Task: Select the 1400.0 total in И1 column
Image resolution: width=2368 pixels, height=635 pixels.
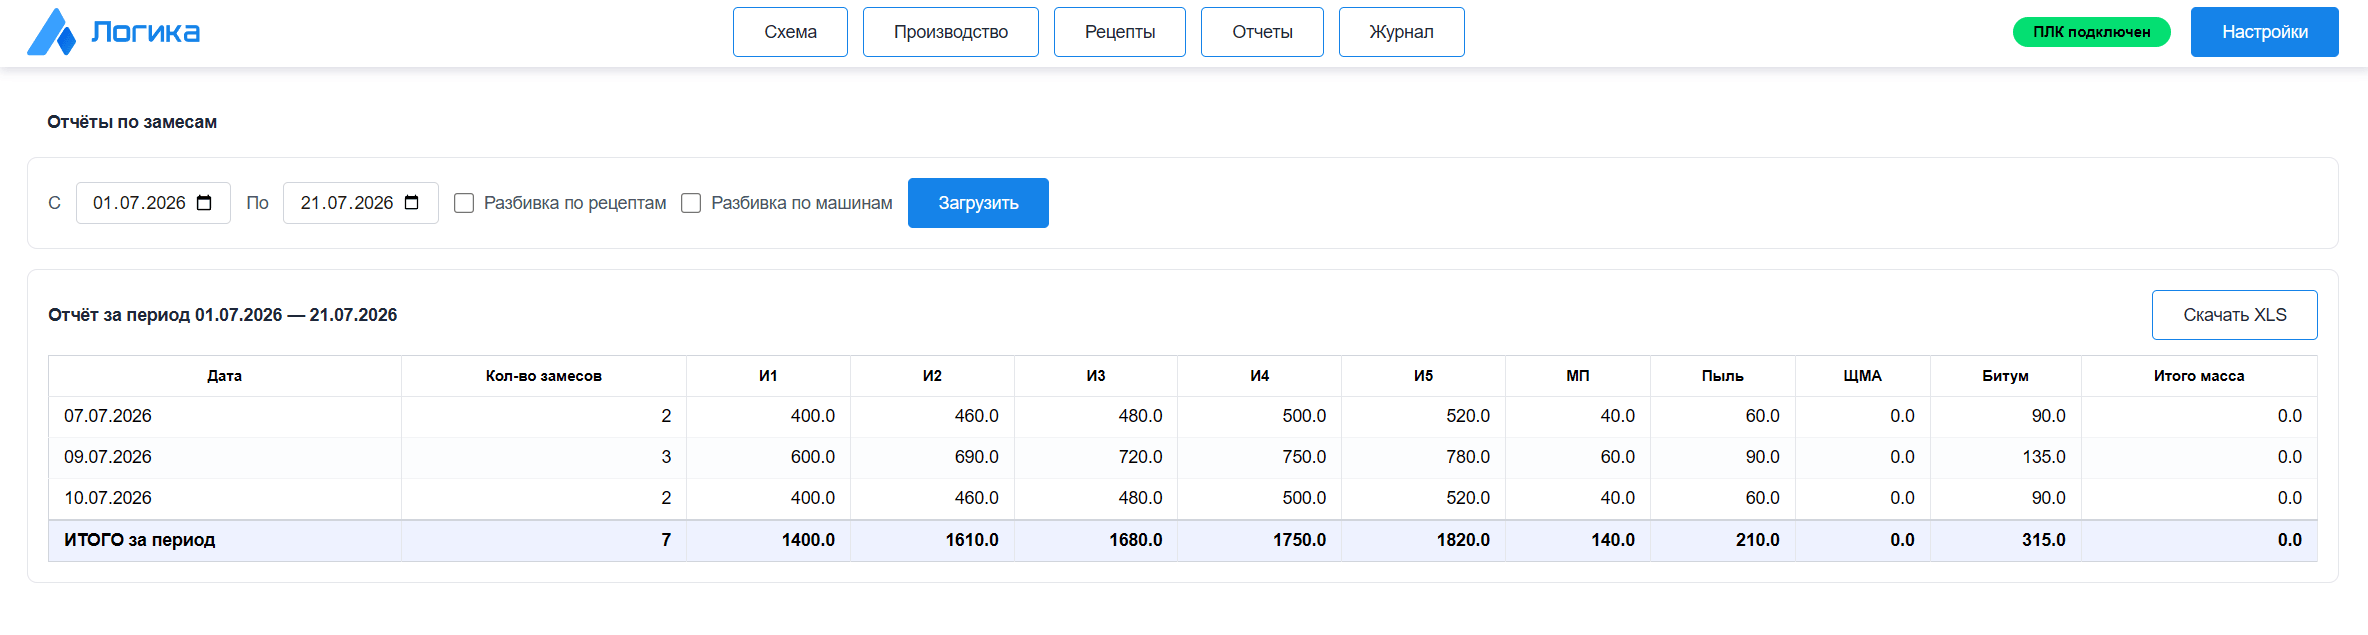Action: click(x=808, y=540)
